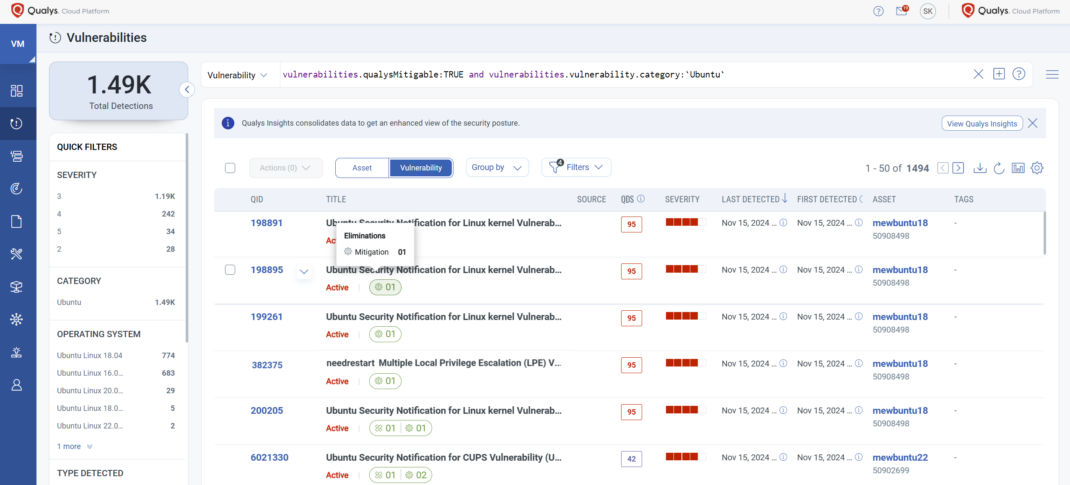
Task: Select the Vulnerability view tab
Action: tap(421, 168)
